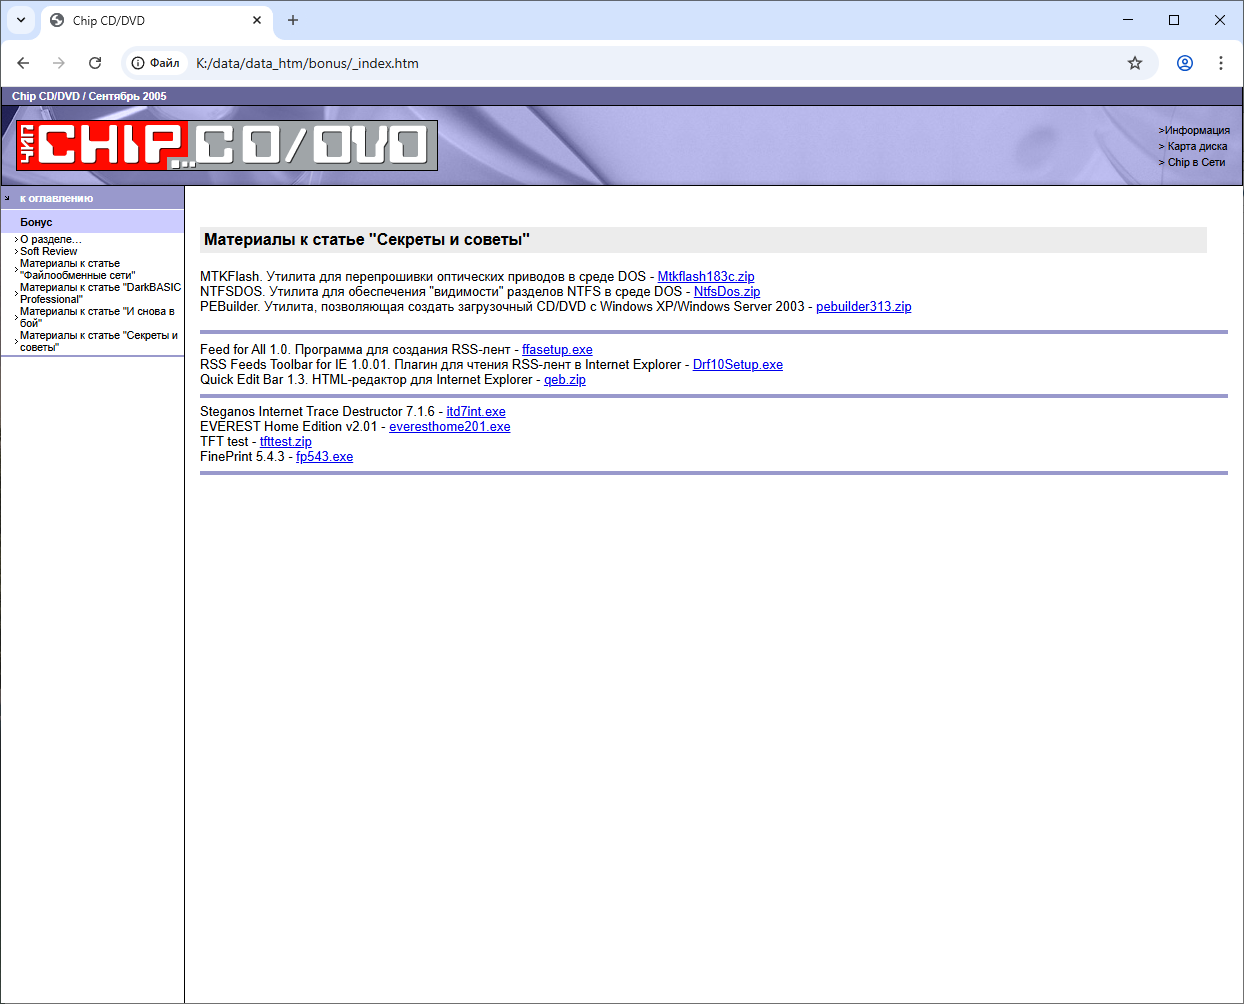Open "И снова в бой" article materials
This screenshot has width=1244, height=1004.
(x=97, y=317)
